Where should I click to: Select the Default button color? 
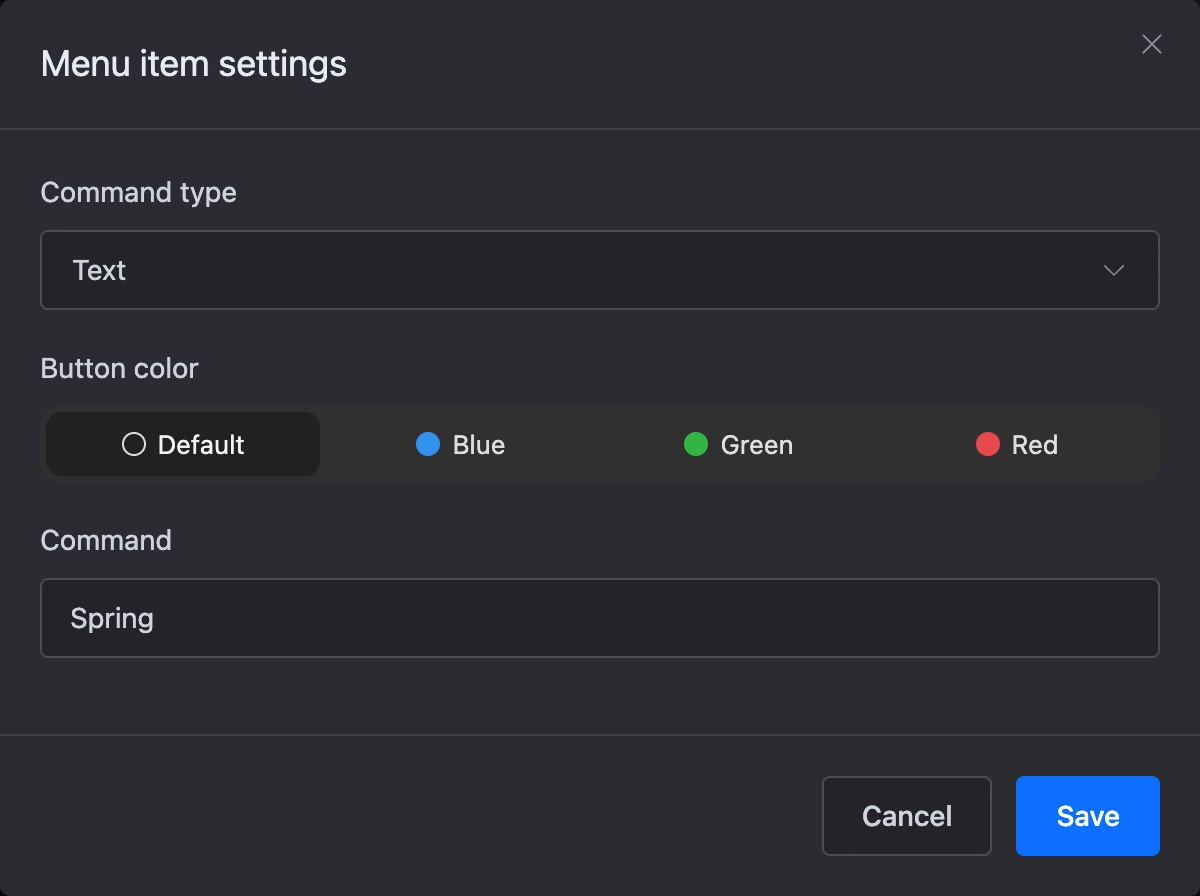coord(183,444)
